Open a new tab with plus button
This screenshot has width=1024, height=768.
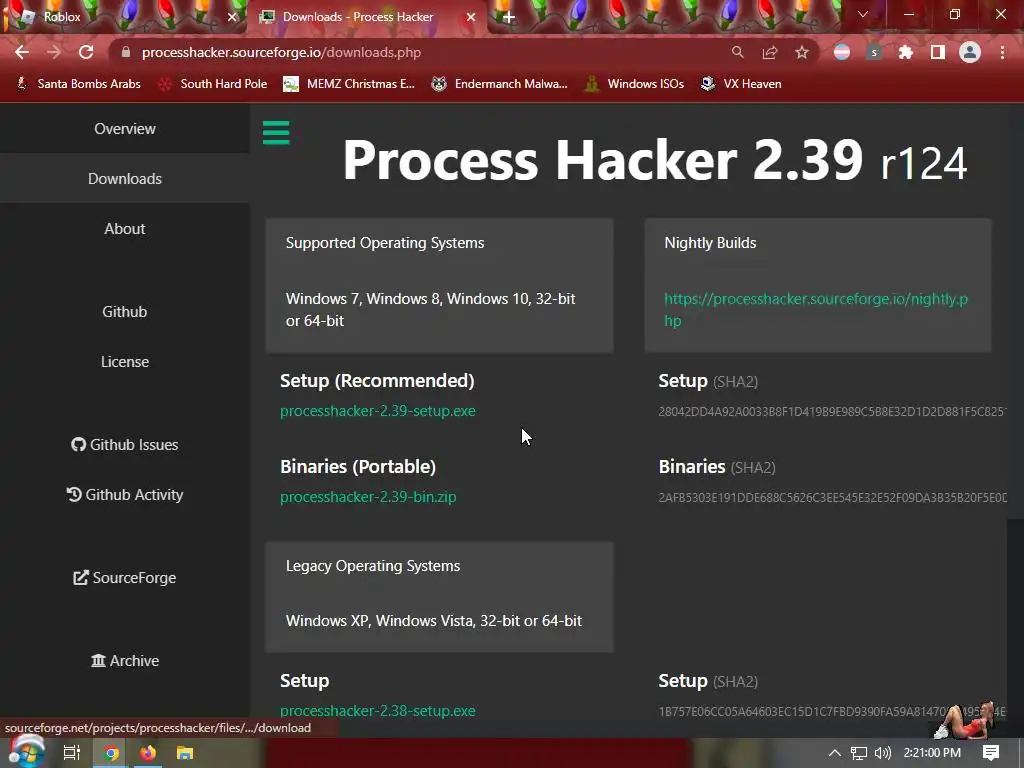point(509,17)
